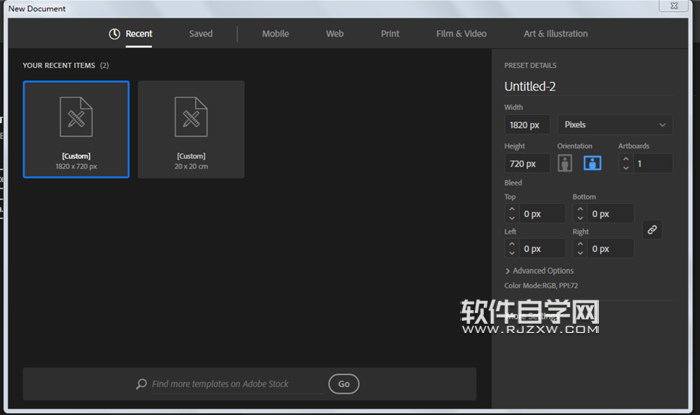Click the Adobe Stock search magnifier icon
Viewport: 700px width, 415px height.
pyautogui.click(x=142, y=384)
